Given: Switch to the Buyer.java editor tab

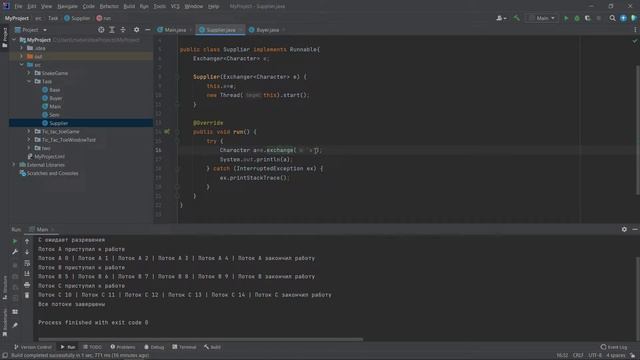Looking at the screenshot, I should coord(267,30).
